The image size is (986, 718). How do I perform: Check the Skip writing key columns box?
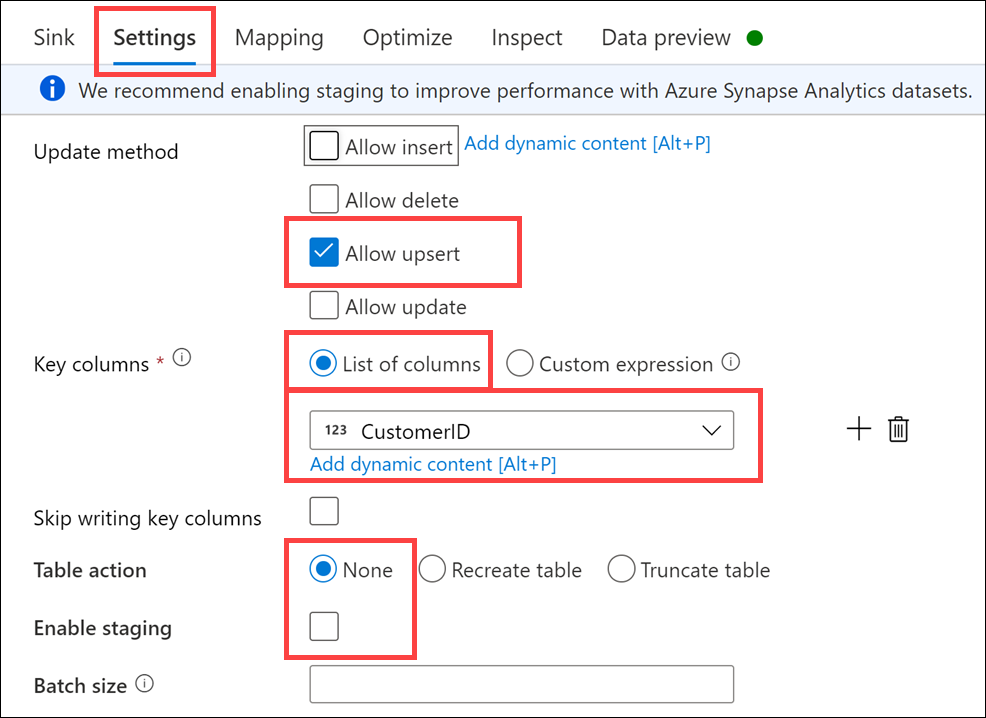pyautogui.click(x=324, y=511)
